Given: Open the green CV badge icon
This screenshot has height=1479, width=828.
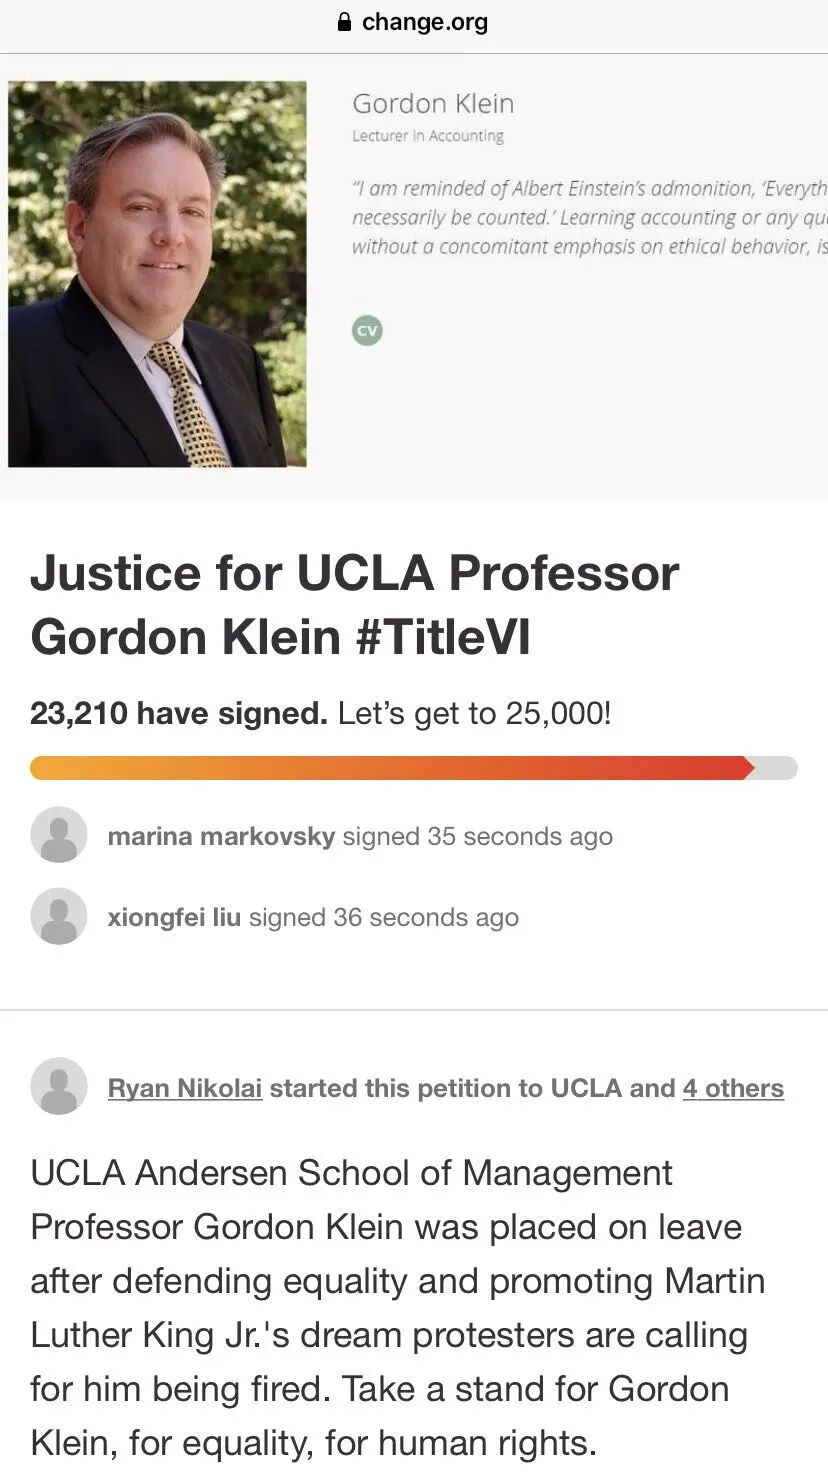Looking at the screenshot, I should tap(367, 331).
